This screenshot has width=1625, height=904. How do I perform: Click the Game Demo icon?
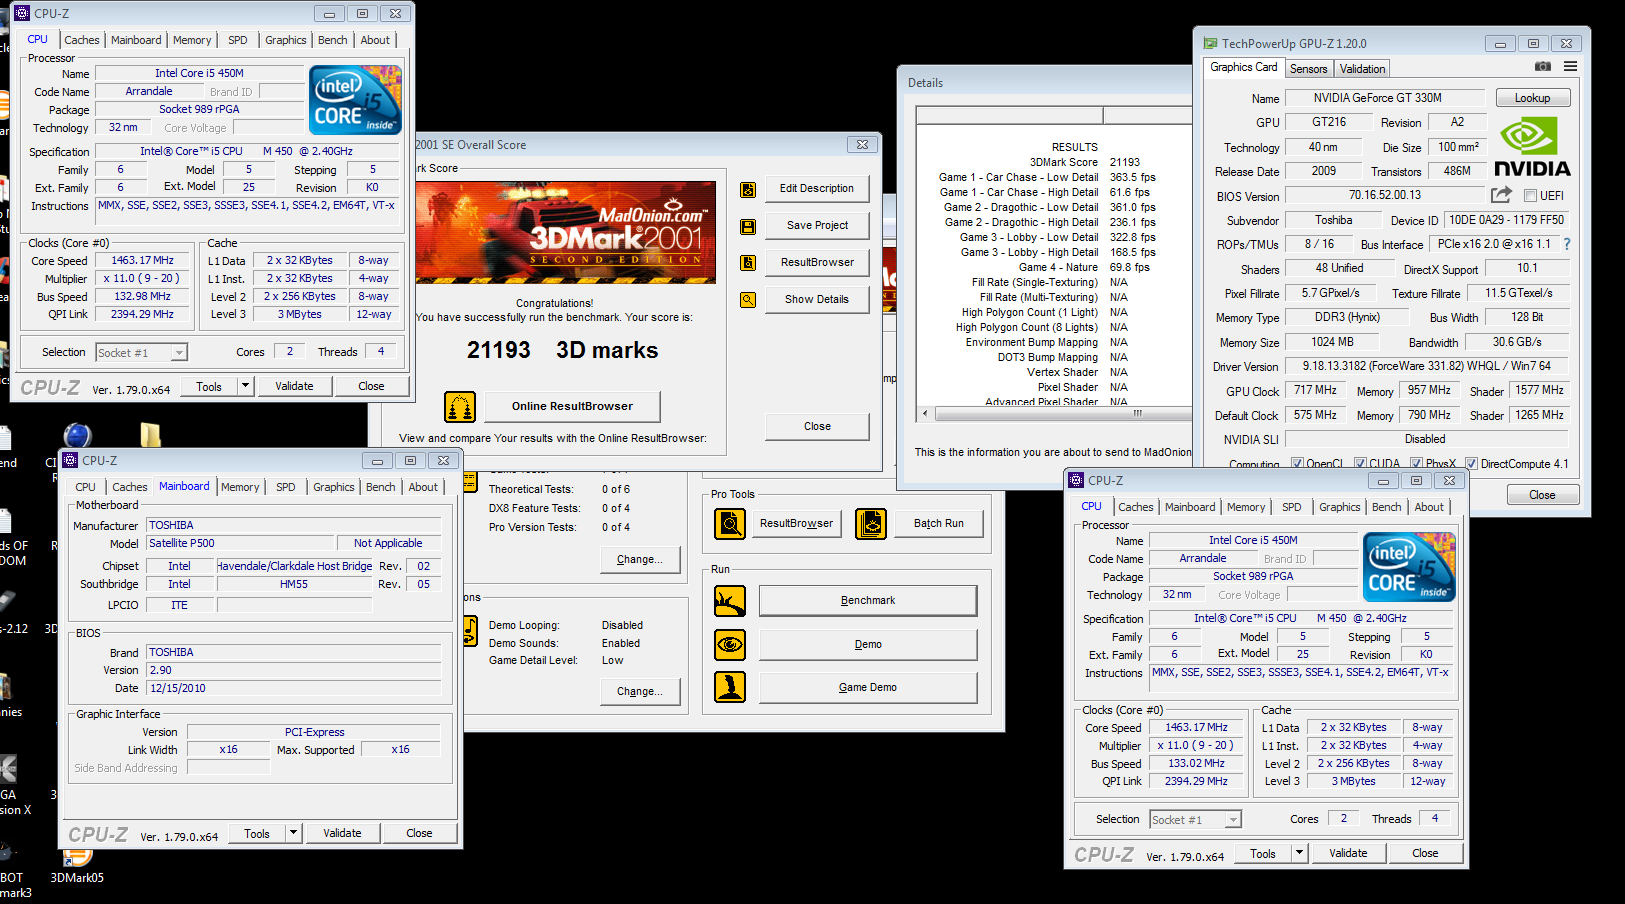tap(730, 687)
